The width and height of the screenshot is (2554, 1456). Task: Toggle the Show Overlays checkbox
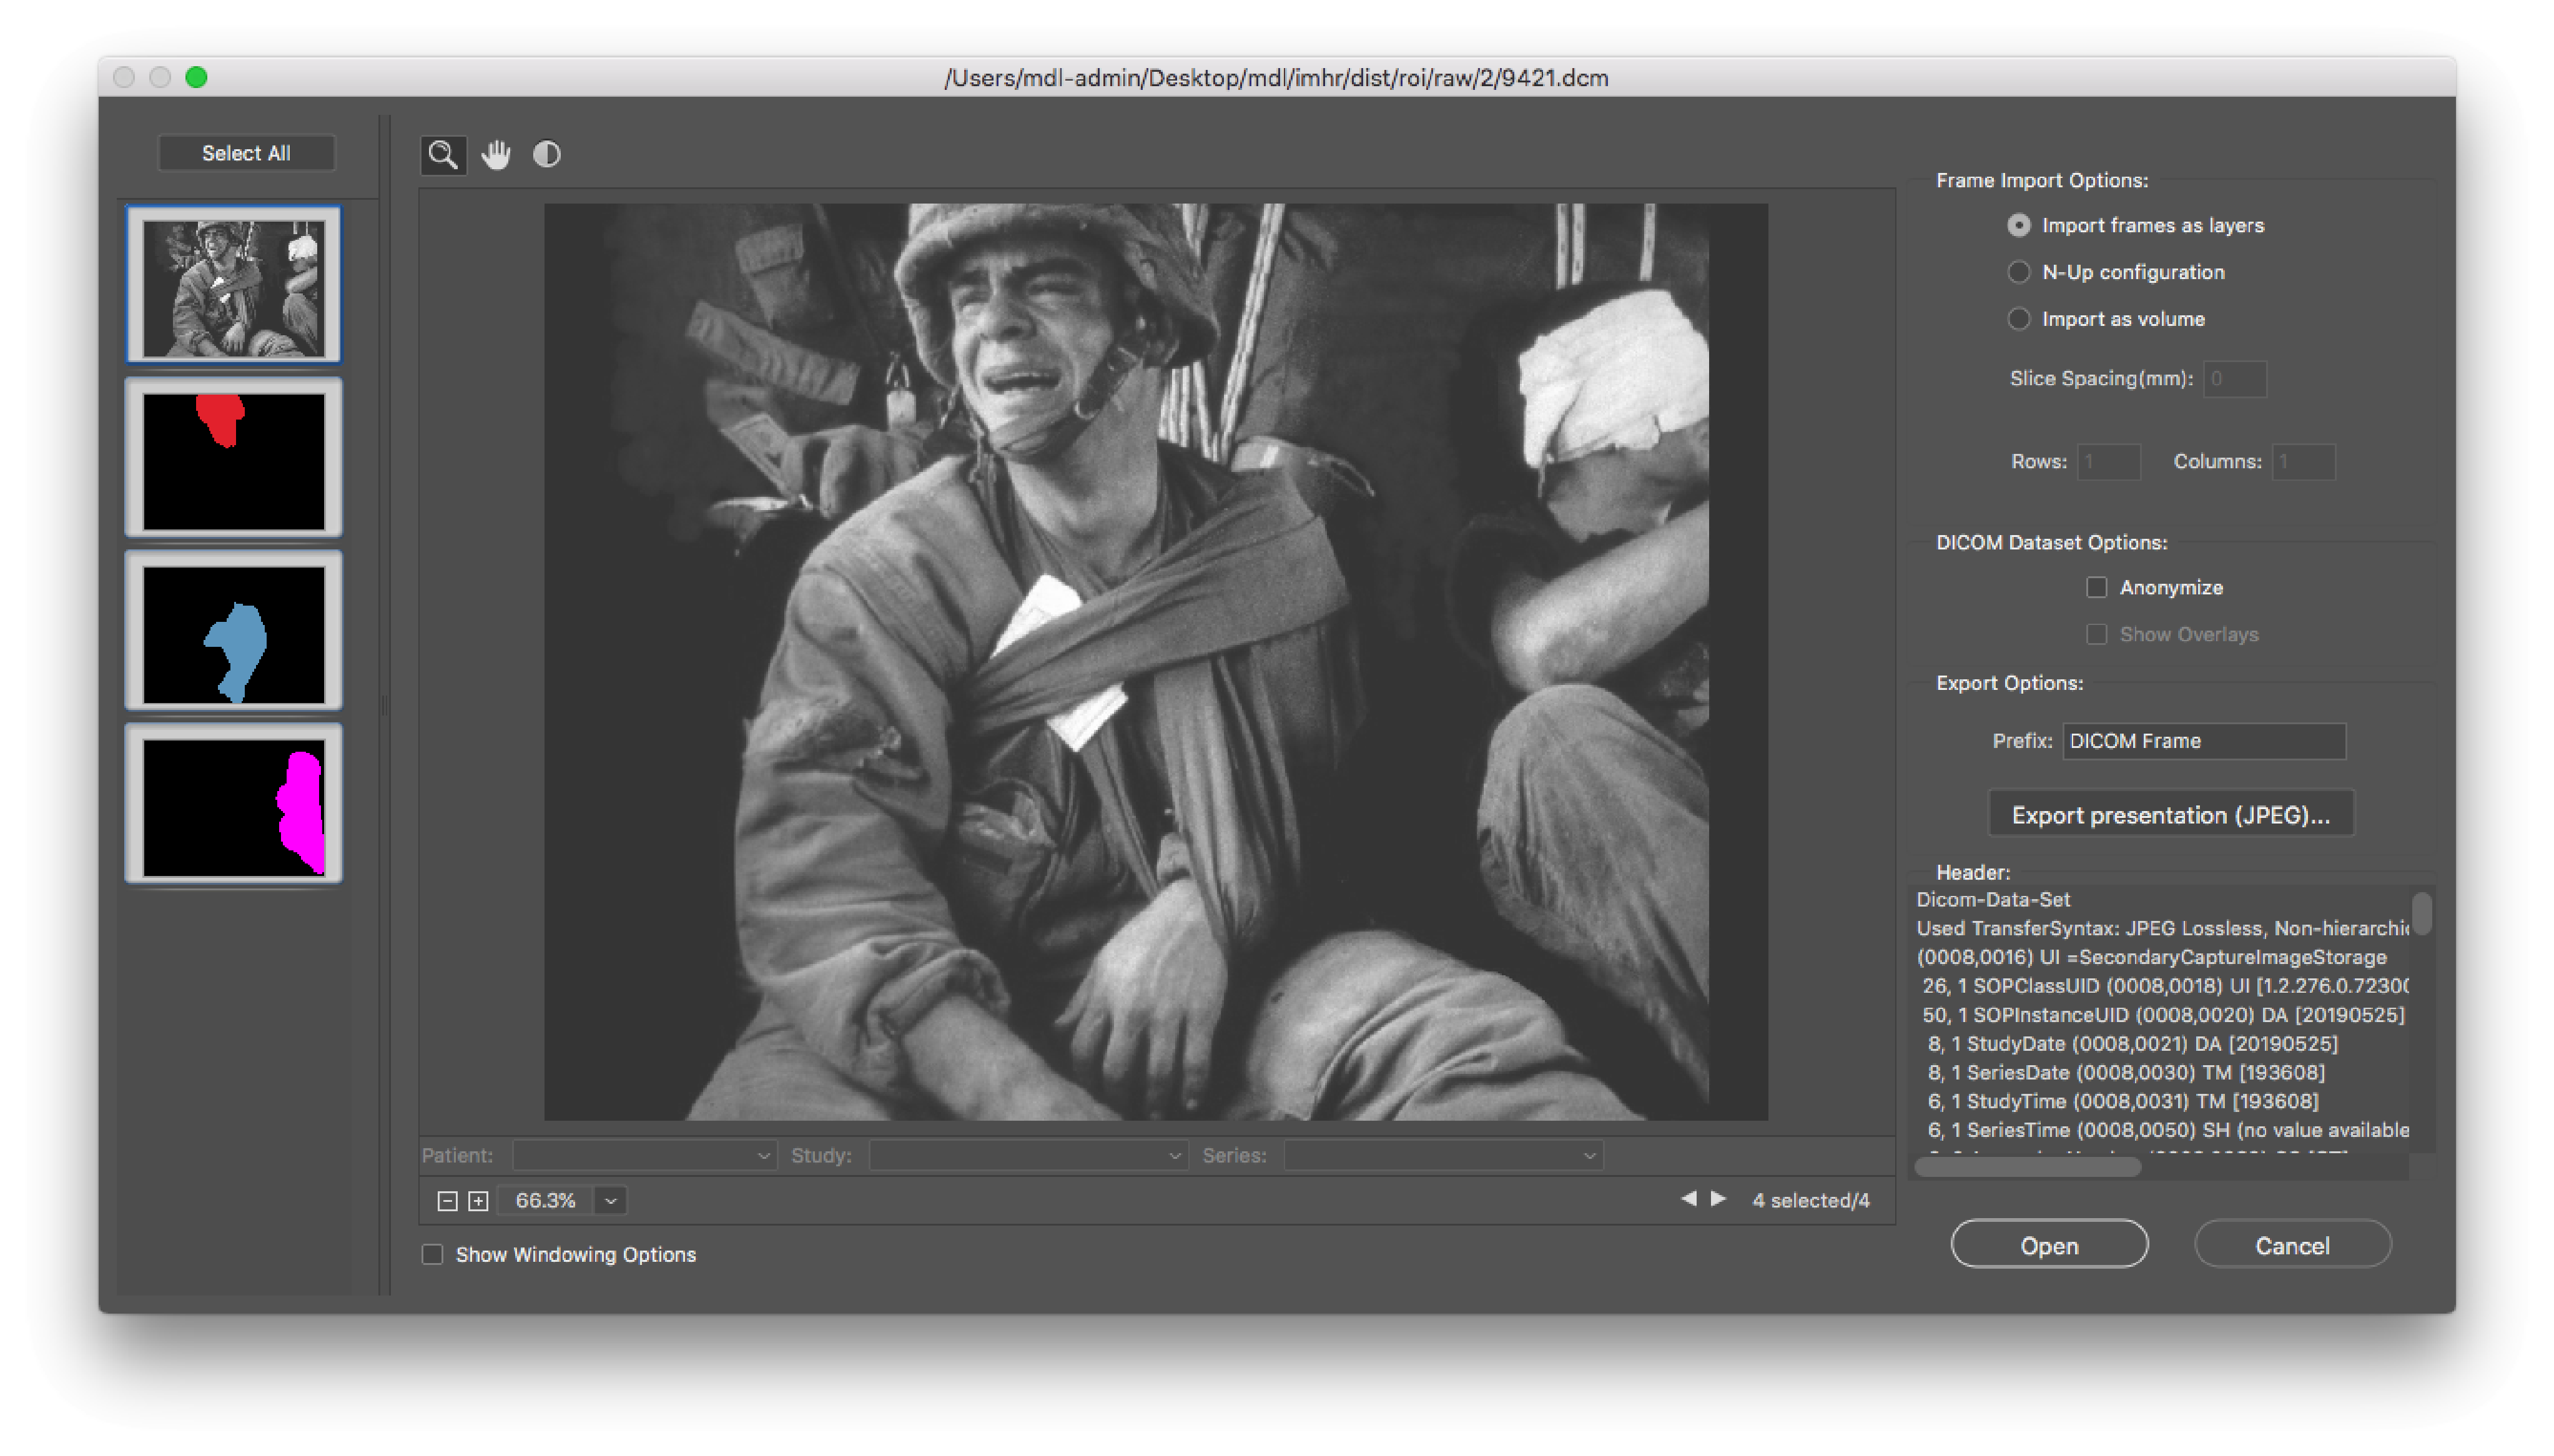[2096, 635]
